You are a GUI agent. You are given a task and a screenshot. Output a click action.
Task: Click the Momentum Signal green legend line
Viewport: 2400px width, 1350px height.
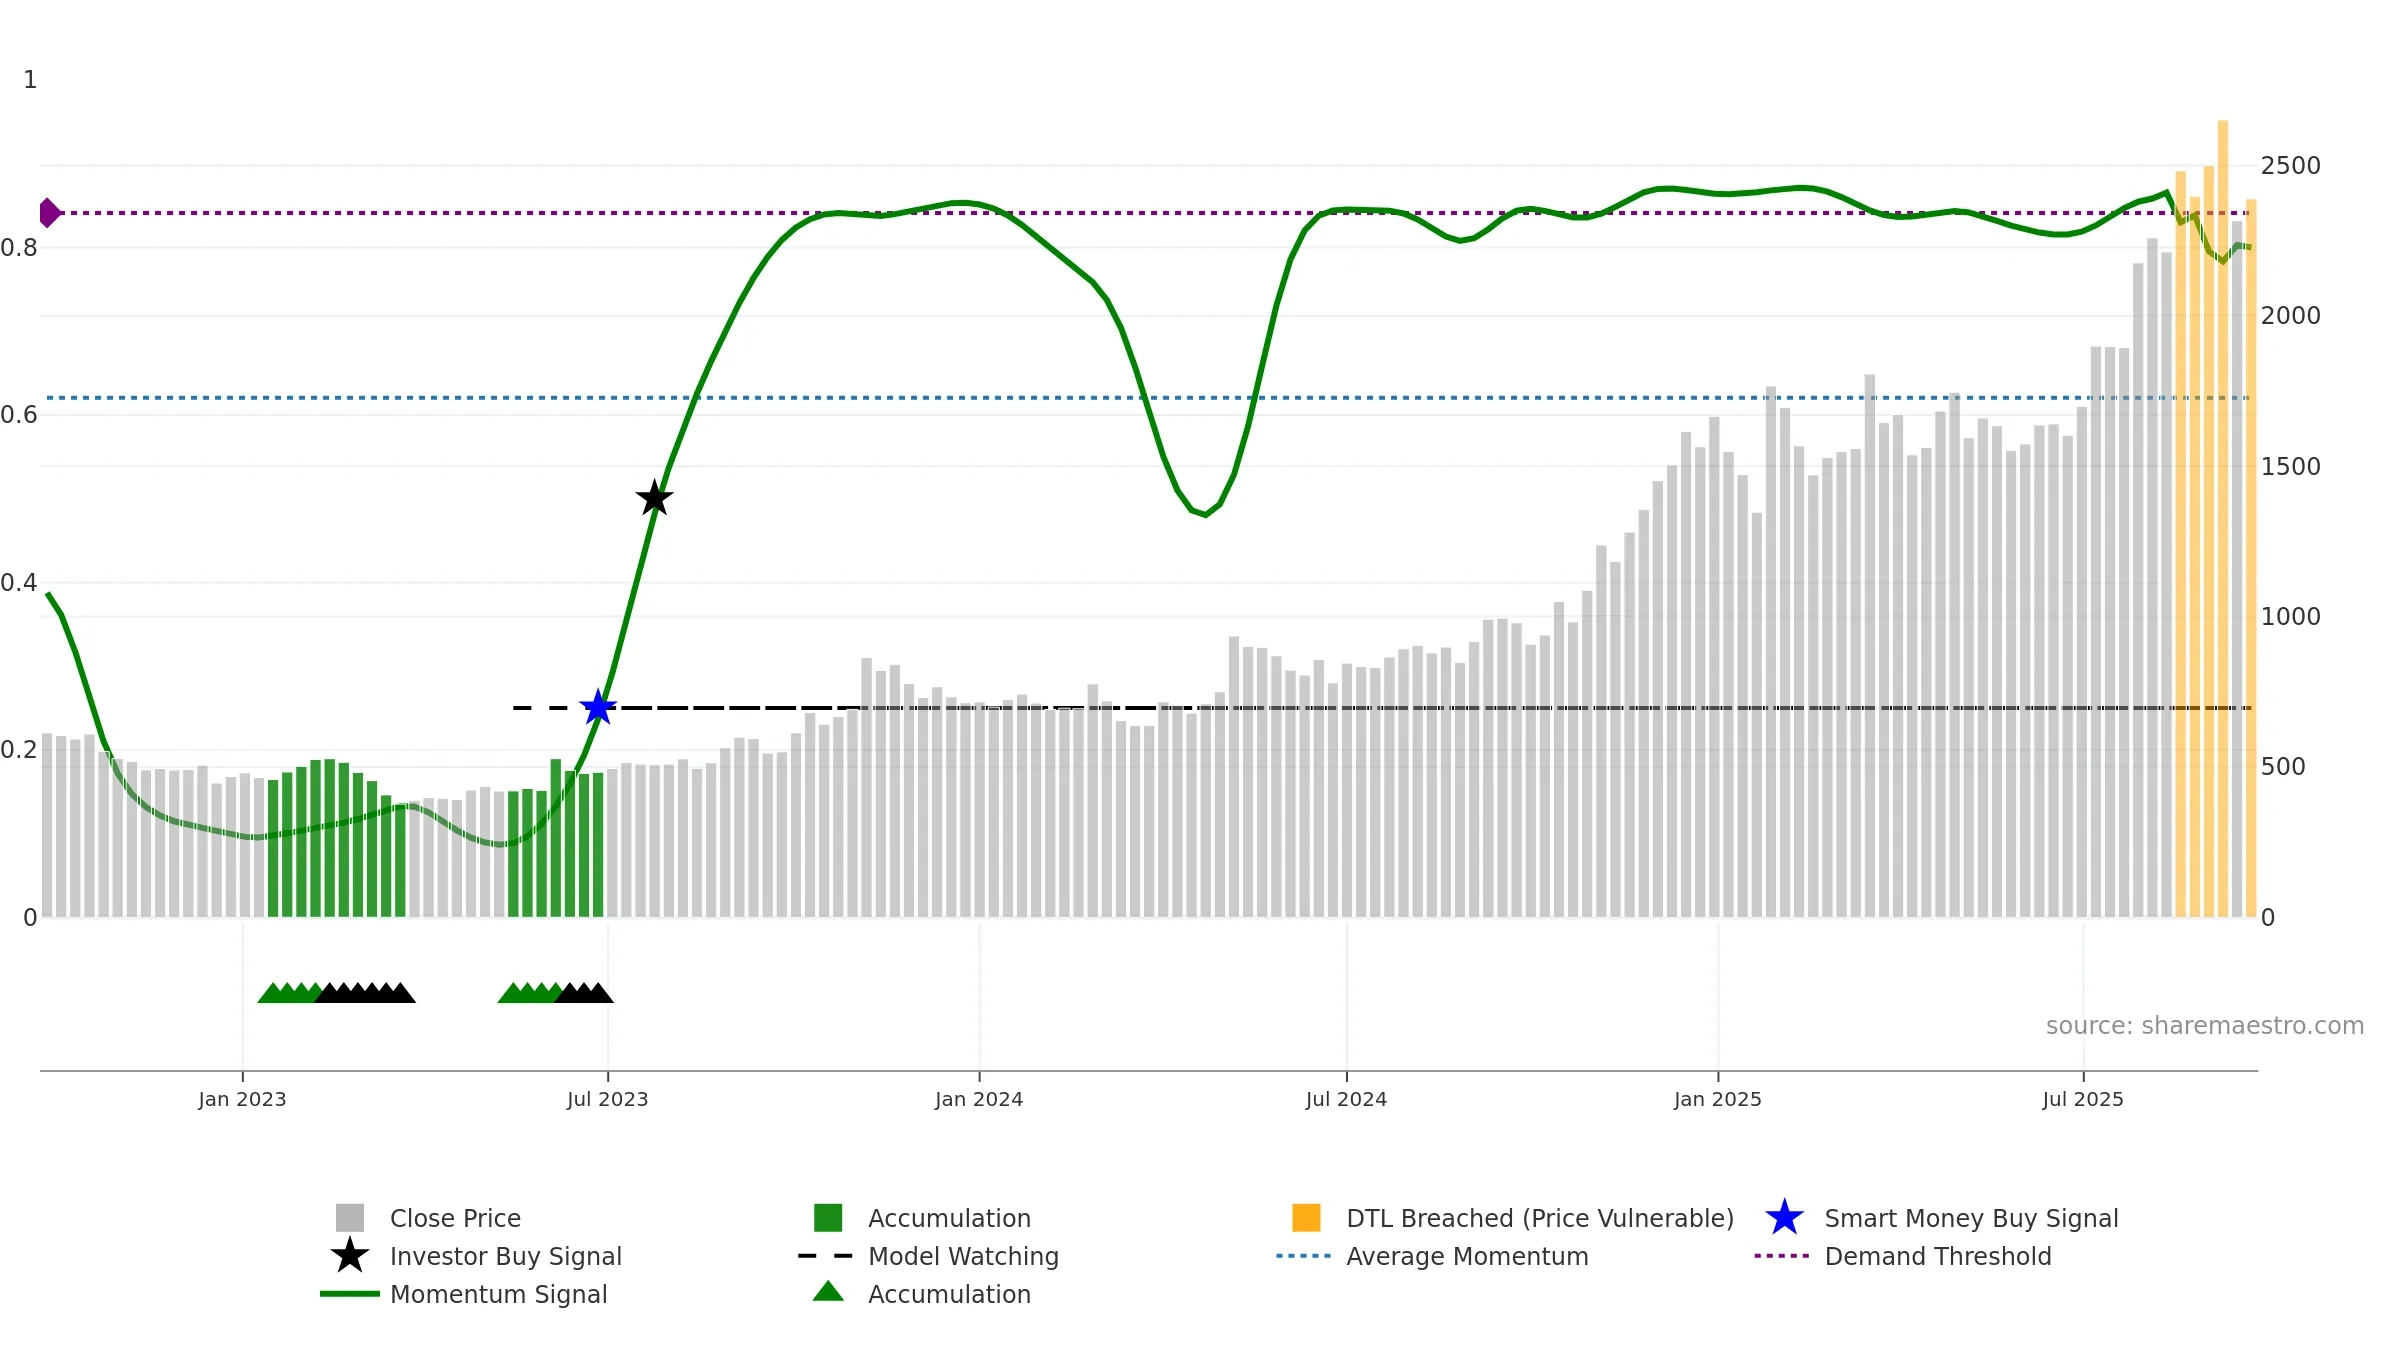click(x=350, y=1294)
